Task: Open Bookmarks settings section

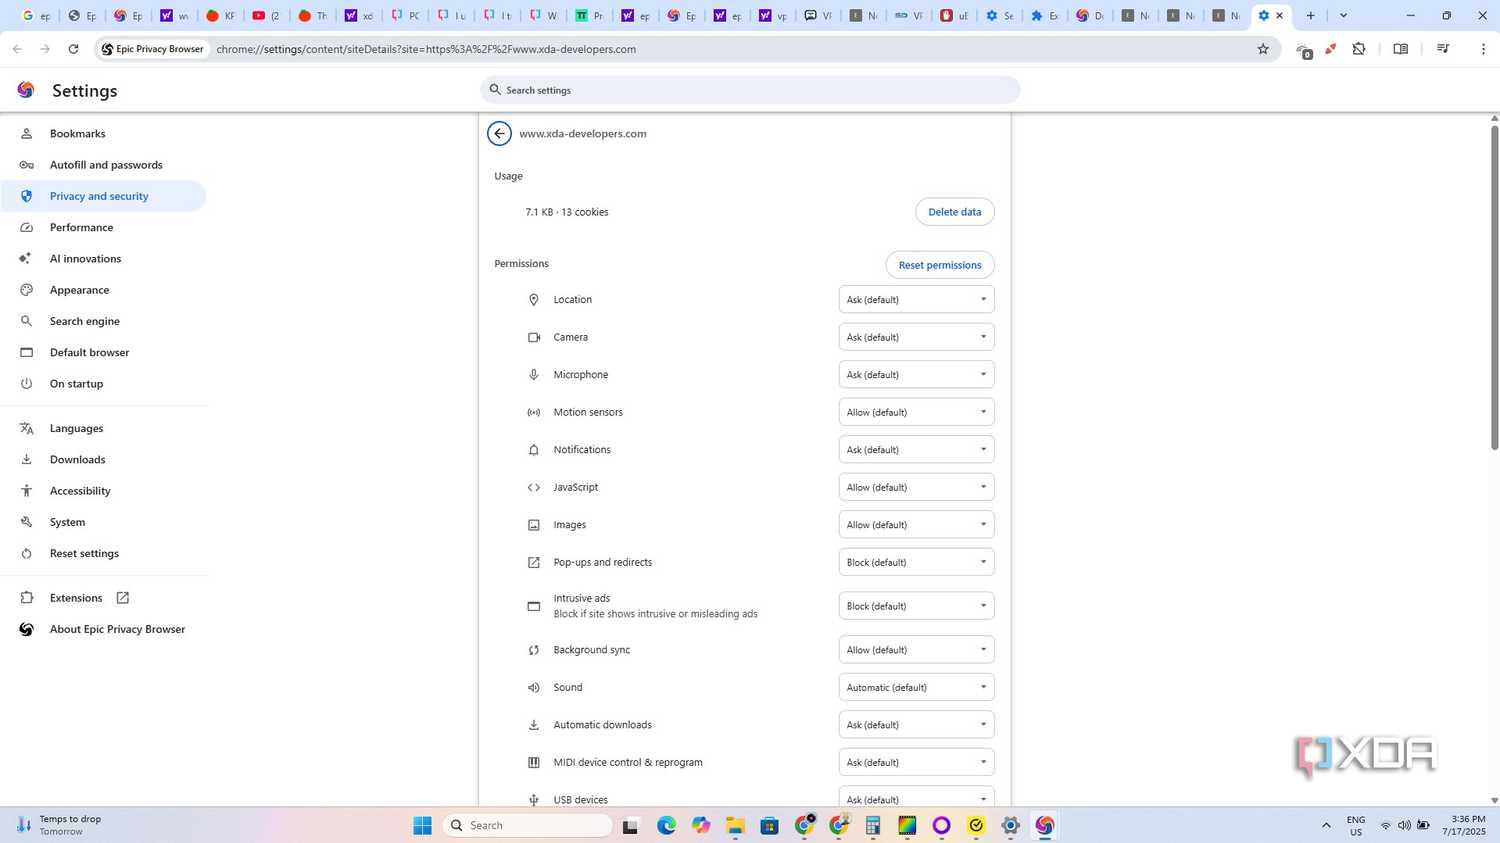Action: coord(104,134)
